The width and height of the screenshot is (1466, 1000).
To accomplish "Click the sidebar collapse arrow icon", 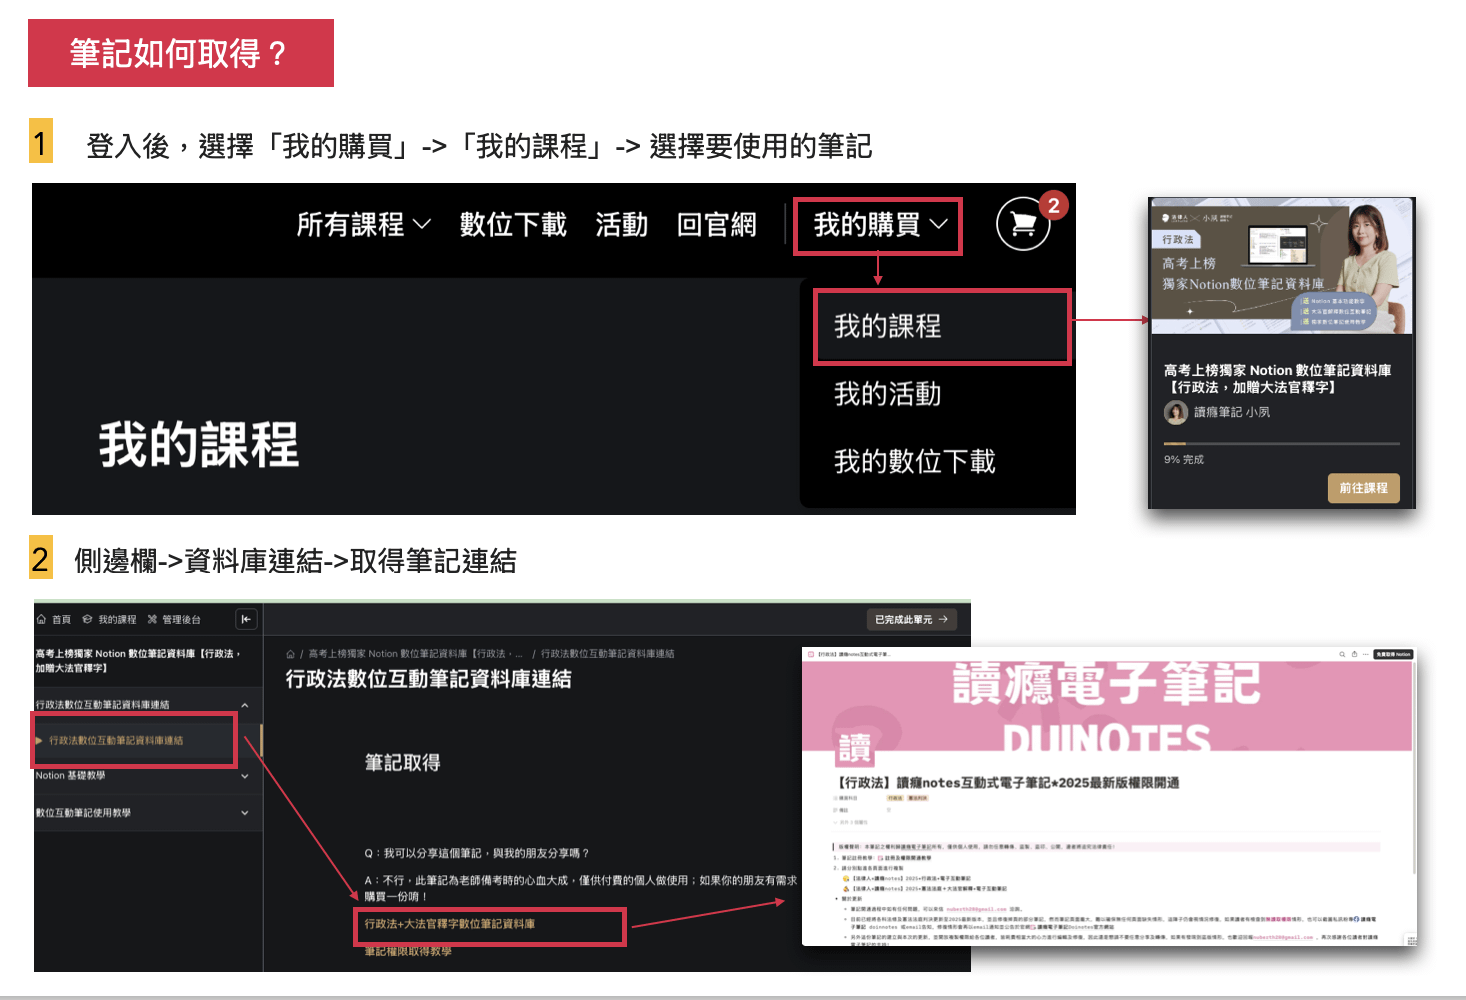I will [x=246, y=619].
